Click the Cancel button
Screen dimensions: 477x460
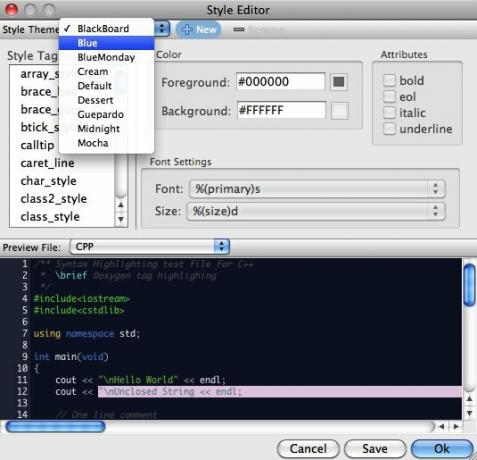pos(308,449)
